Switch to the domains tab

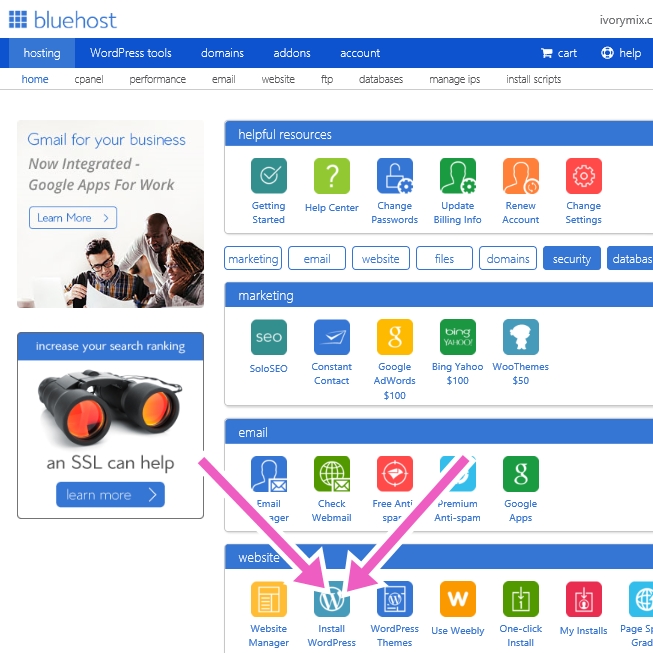tap(222, 53)
